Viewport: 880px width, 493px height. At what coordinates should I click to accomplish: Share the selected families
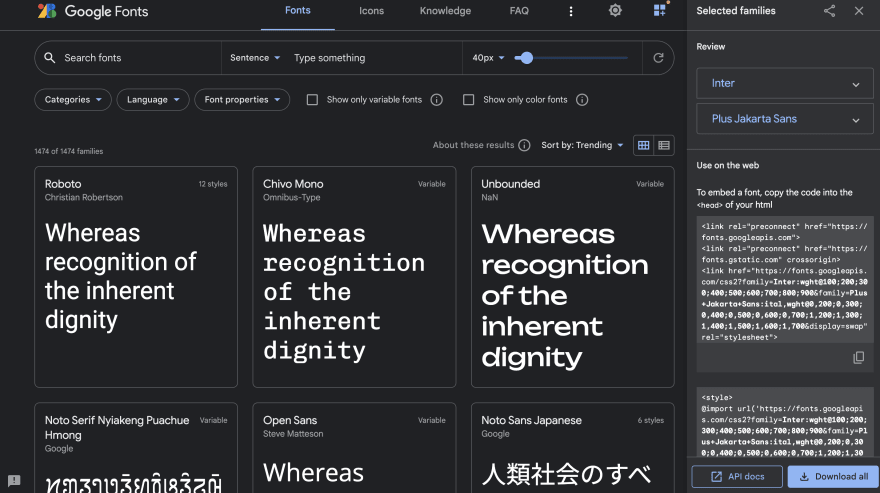point(829,11)
